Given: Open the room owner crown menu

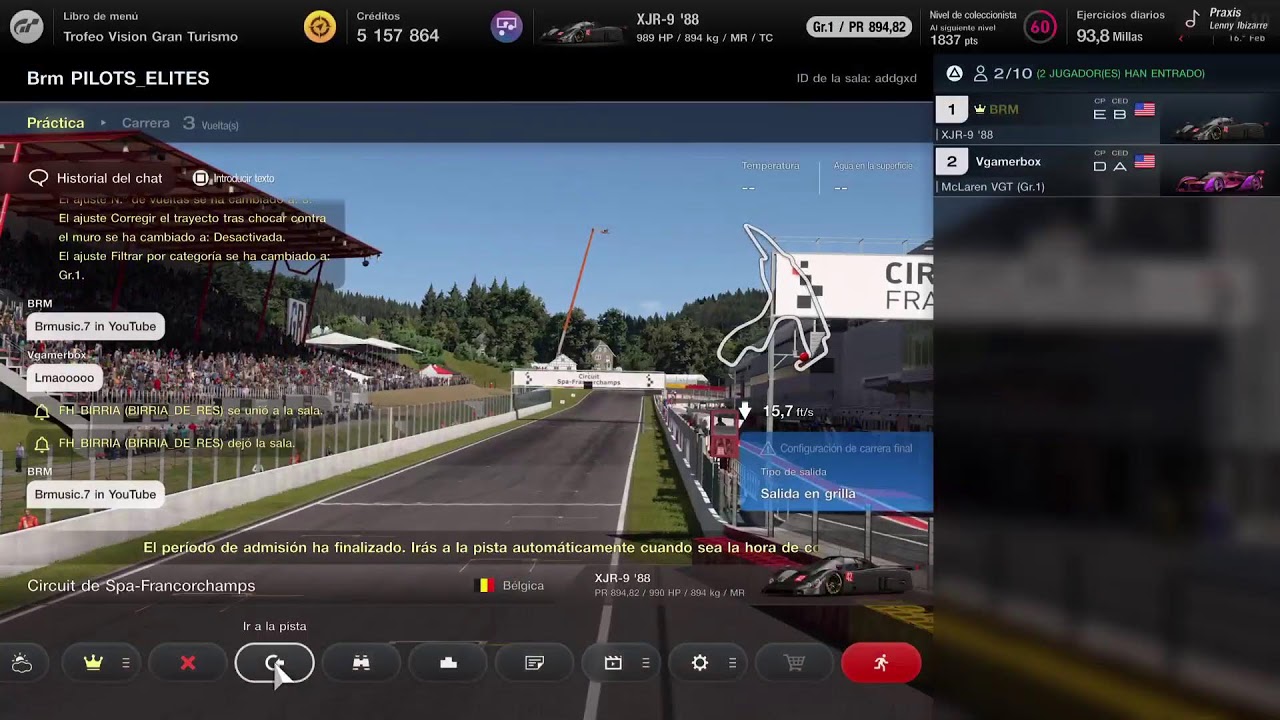Looking at the screenshot, I should (94, 663).
